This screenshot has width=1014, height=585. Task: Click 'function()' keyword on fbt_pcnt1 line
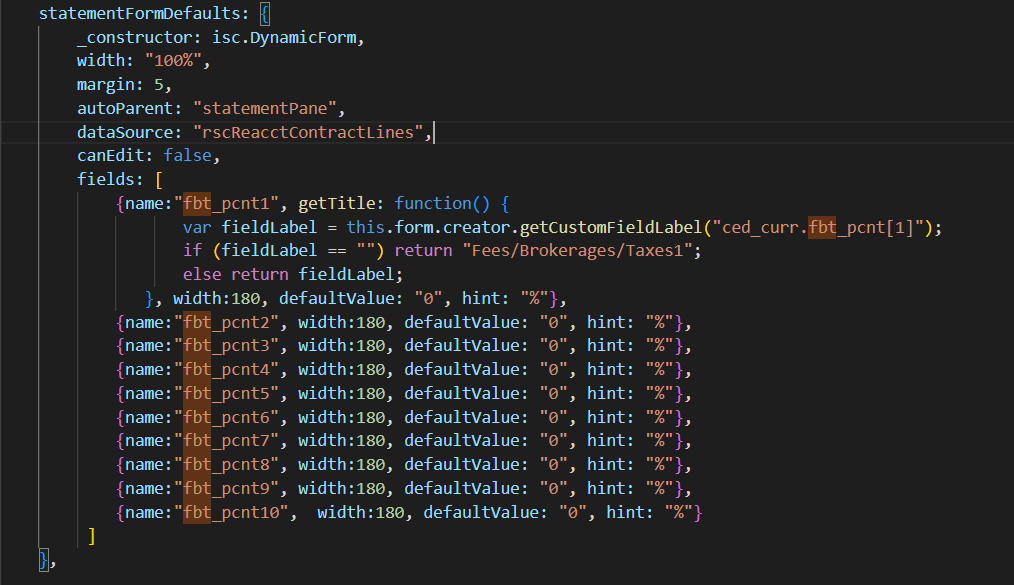(x=442, y=204)
